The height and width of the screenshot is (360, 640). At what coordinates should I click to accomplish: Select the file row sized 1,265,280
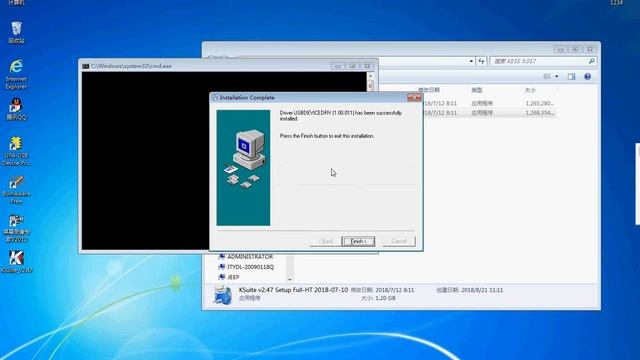(x=489, y=103)
